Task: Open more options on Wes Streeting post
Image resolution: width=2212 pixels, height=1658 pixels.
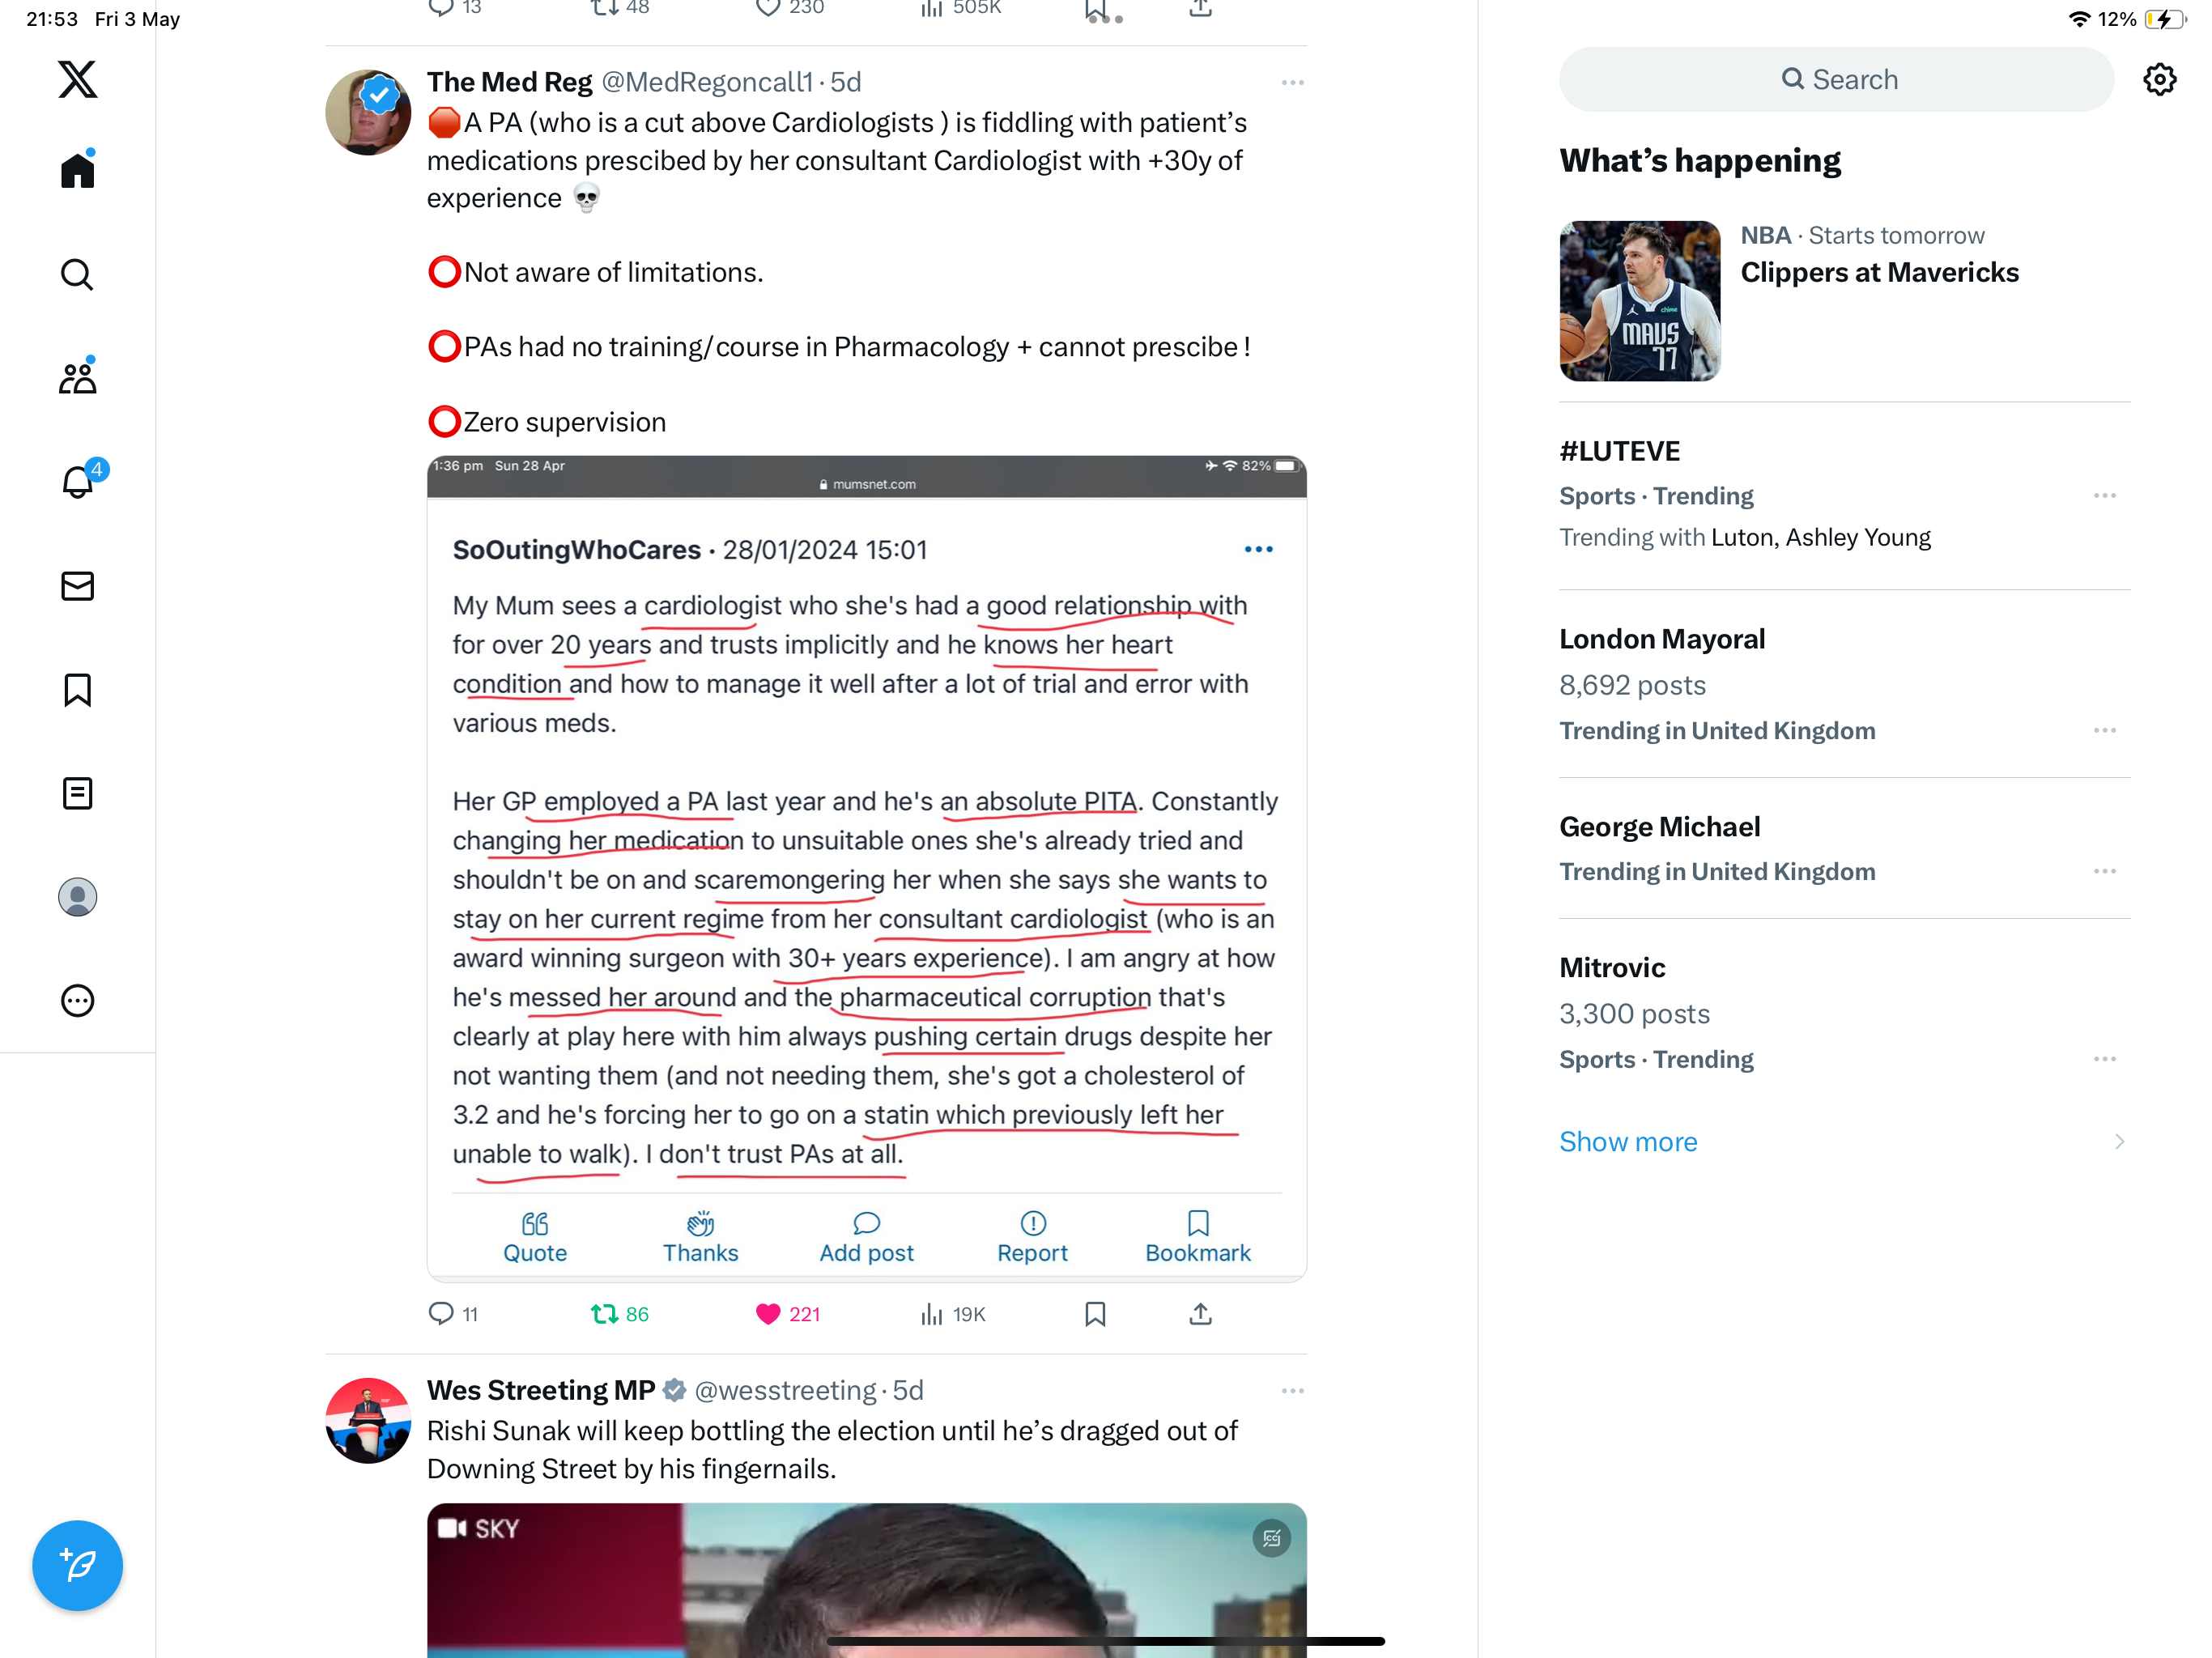Action: pos(1292,1390)
